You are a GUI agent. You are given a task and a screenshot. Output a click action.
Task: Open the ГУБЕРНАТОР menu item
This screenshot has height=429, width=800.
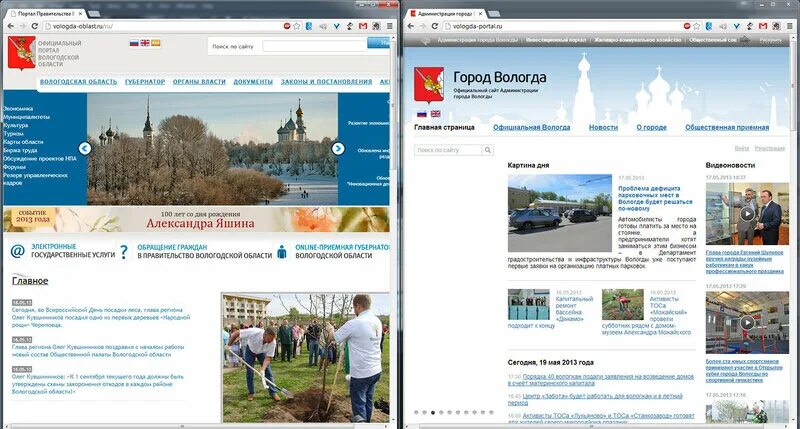point(145,82)
